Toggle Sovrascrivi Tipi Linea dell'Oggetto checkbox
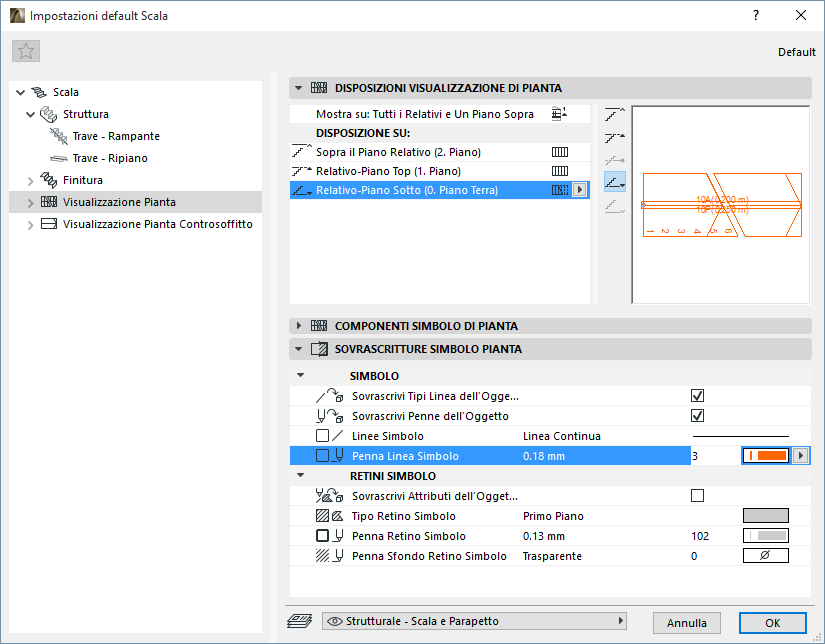Image resolution: width=825 pixels, height=644 pixels. [697, 396]
